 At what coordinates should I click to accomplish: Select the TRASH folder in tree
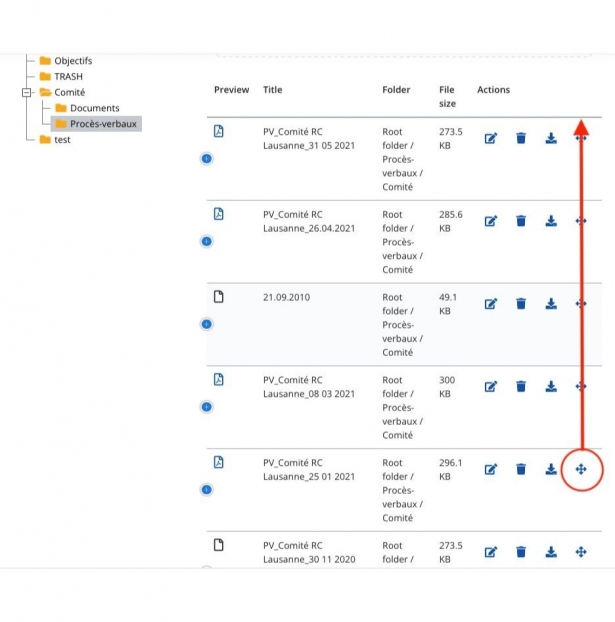(x=68, y=76)
